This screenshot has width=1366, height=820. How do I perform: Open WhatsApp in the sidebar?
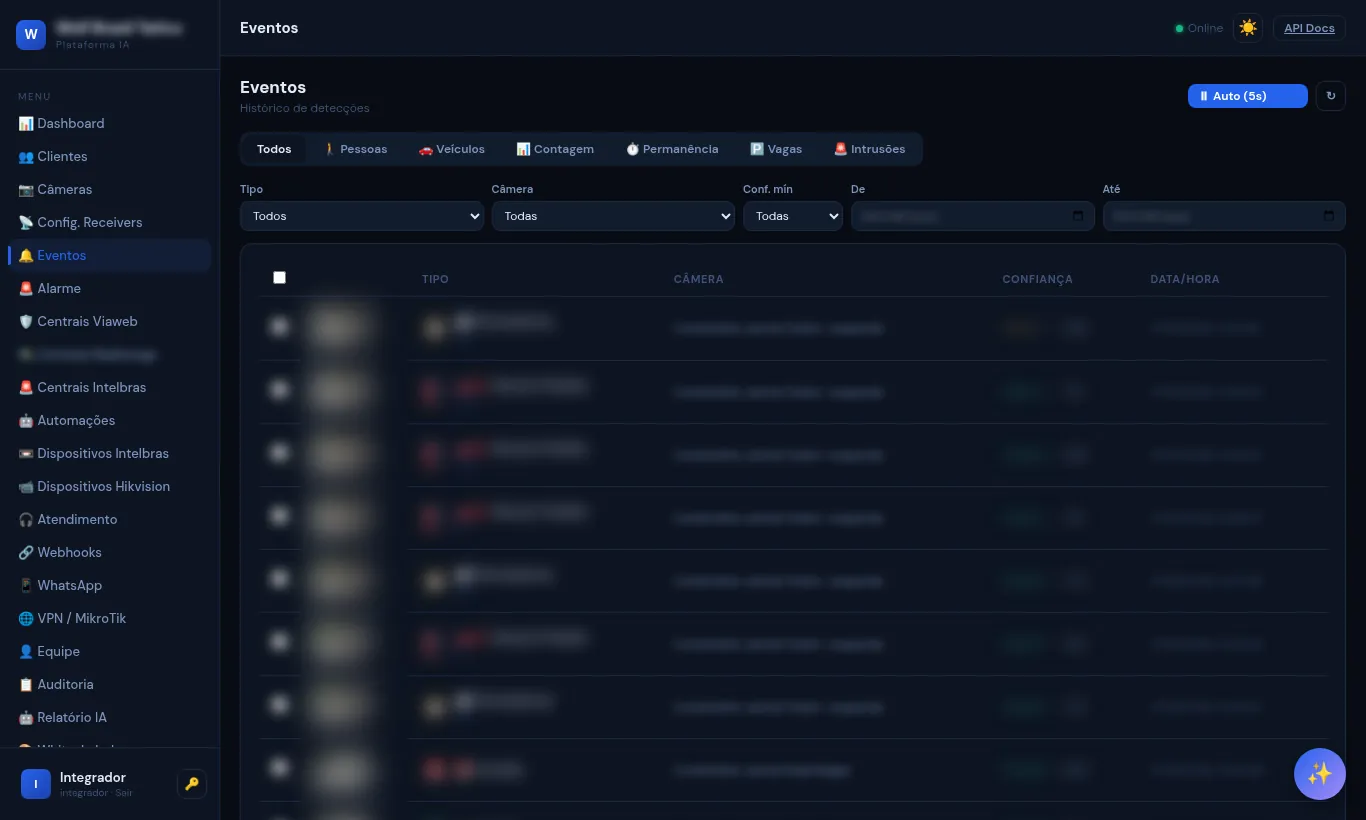[x=110, y=585]
